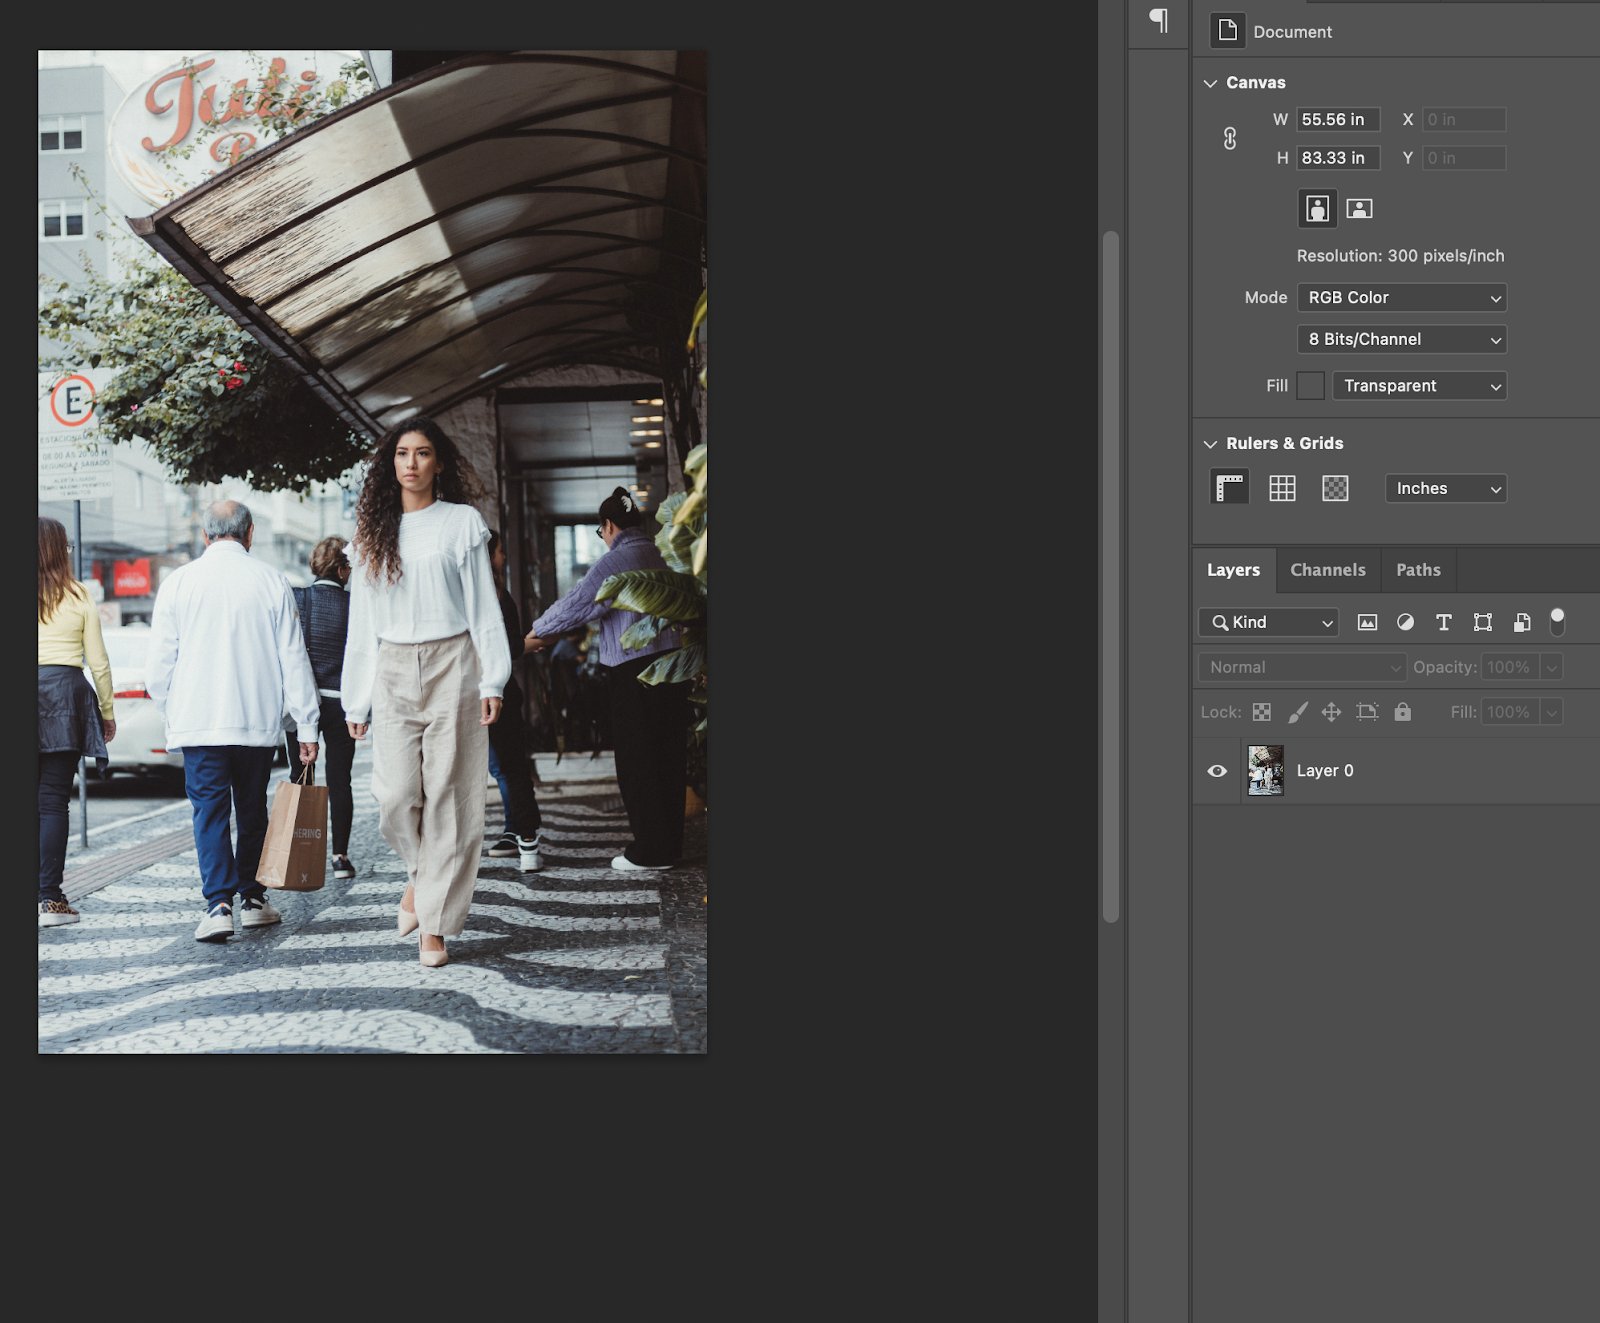Collapse the Rulers & Grids section
The width and height of the screenshot is (1600, 1323).
pyautogui.click(x=1210, y=444)
